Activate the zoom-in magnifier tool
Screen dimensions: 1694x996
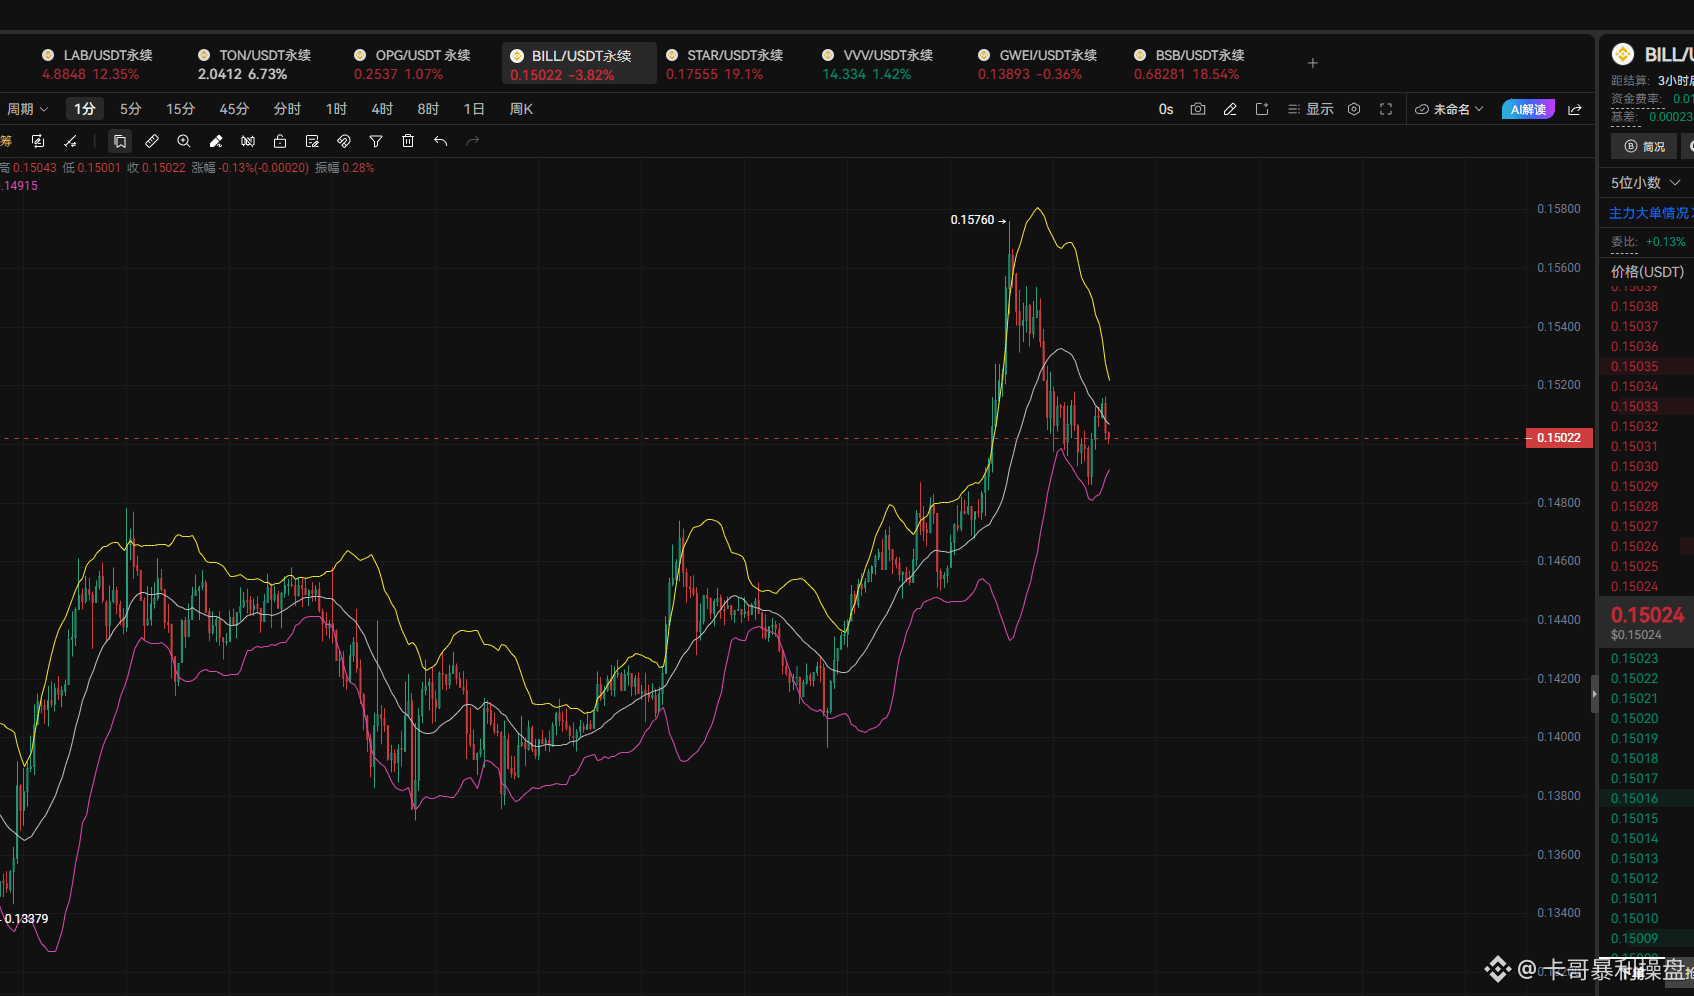pyautogui.click(x=184, y=141)
